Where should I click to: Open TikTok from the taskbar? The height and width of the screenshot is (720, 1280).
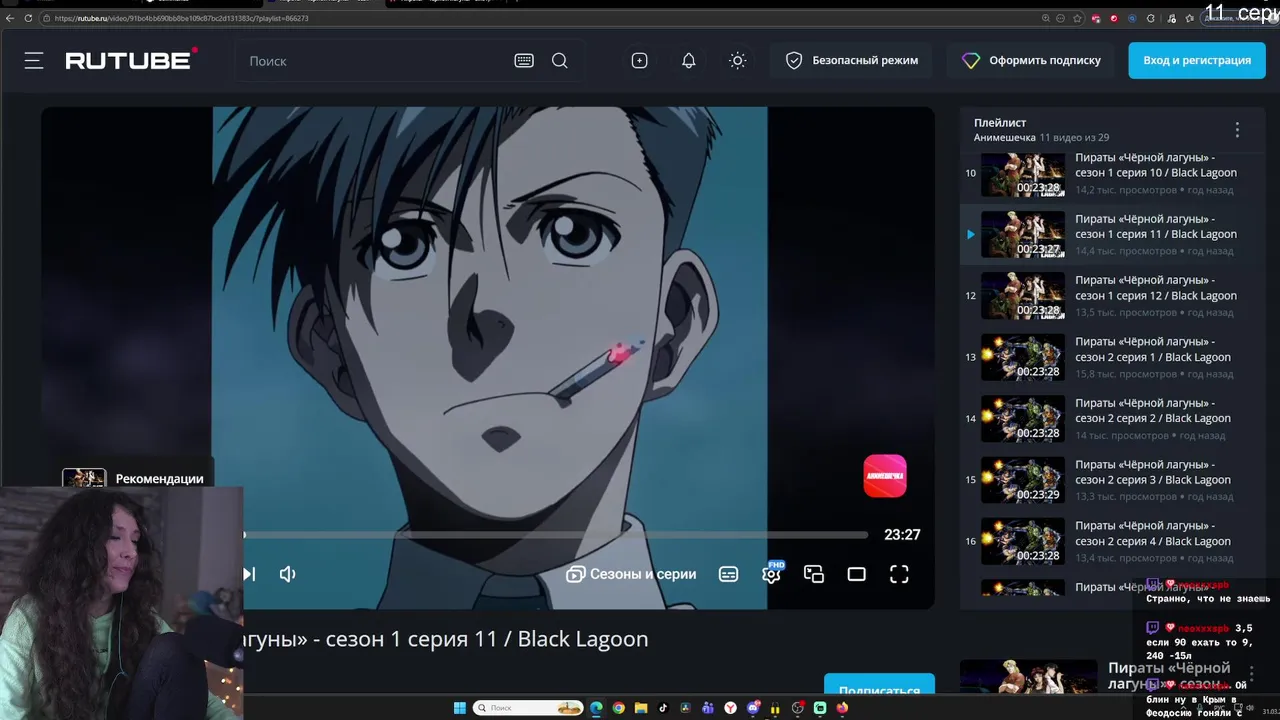[x=663, y=708]
